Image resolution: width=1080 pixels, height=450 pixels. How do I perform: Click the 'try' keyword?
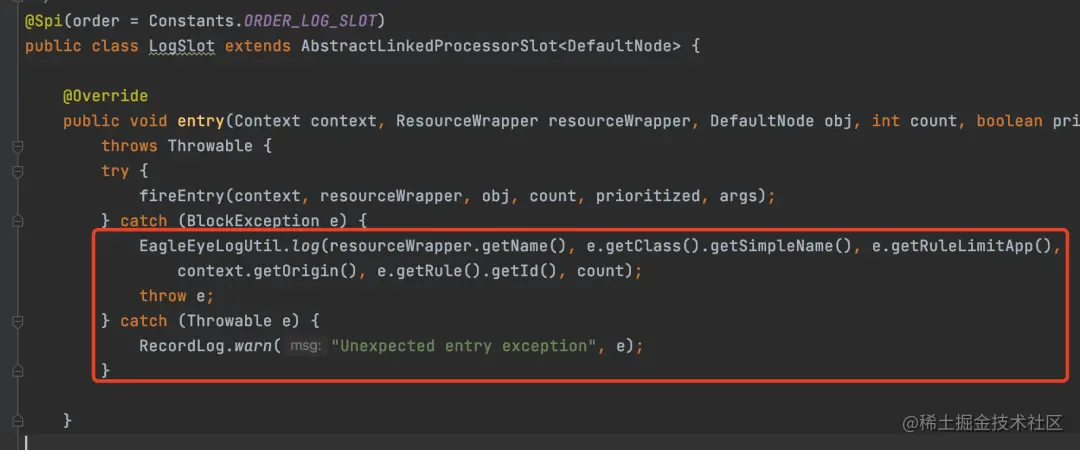(x=115, y=171)
